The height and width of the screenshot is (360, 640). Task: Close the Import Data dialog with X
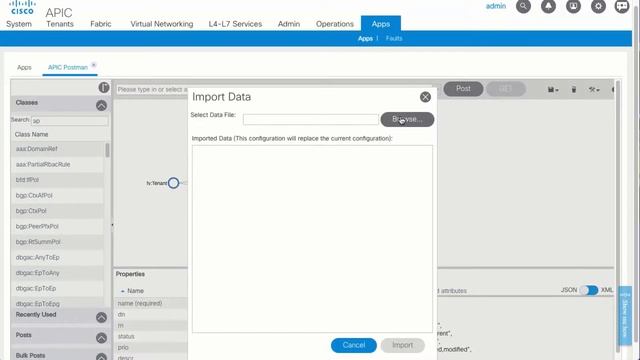[x=425, y=97]
